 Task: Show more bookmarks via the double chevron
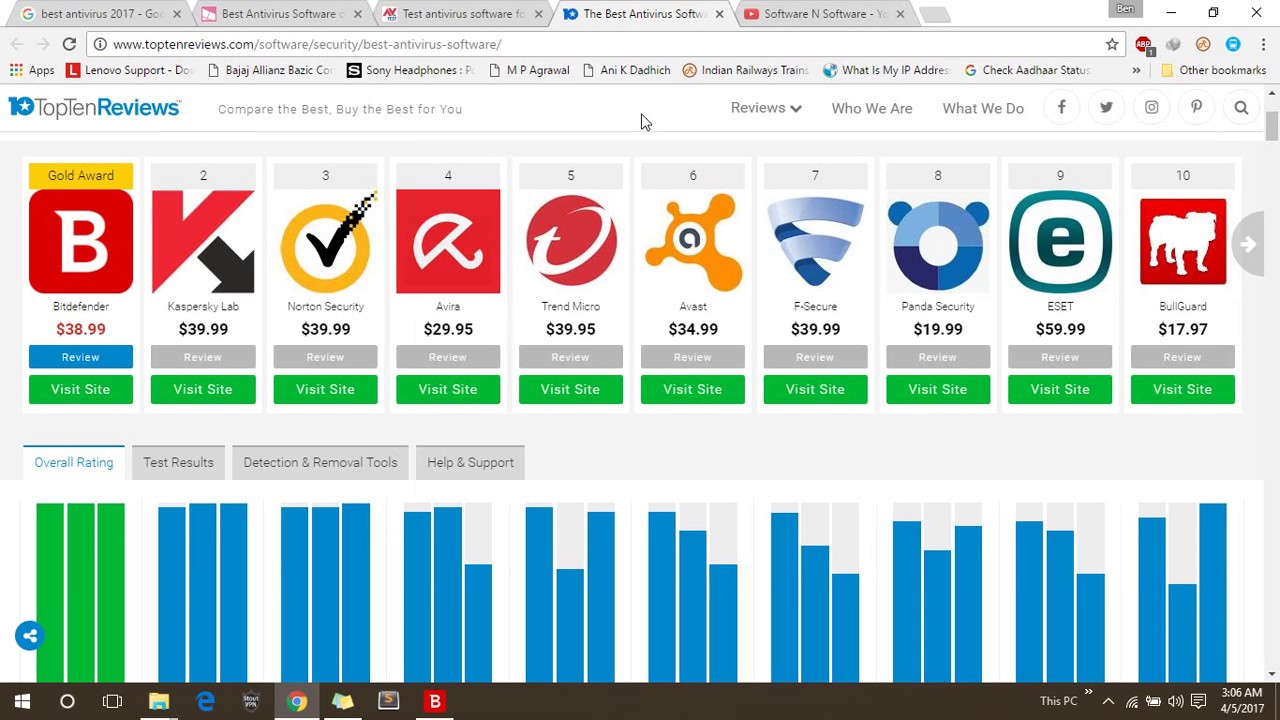pos(1136,70)
